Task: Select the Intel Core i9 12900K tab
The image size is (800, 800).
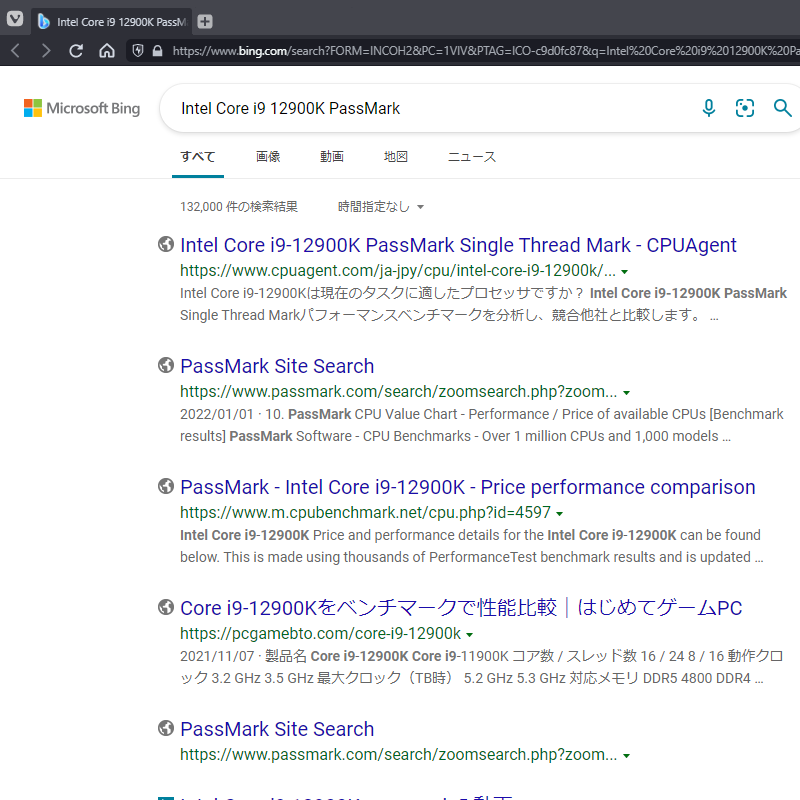Action: tap(113, 22)
